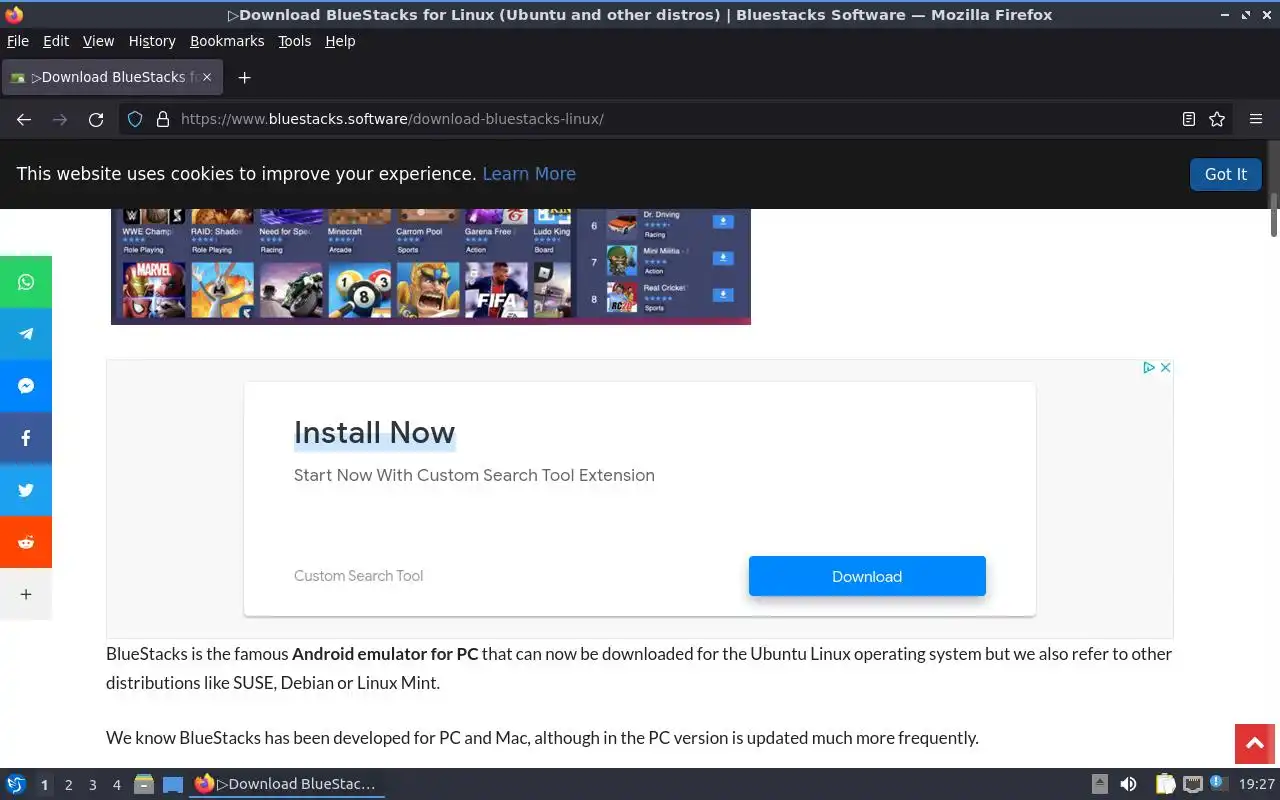Close the Download BlueStacks tab
The image size is (1280, 800).
point(207,77)
